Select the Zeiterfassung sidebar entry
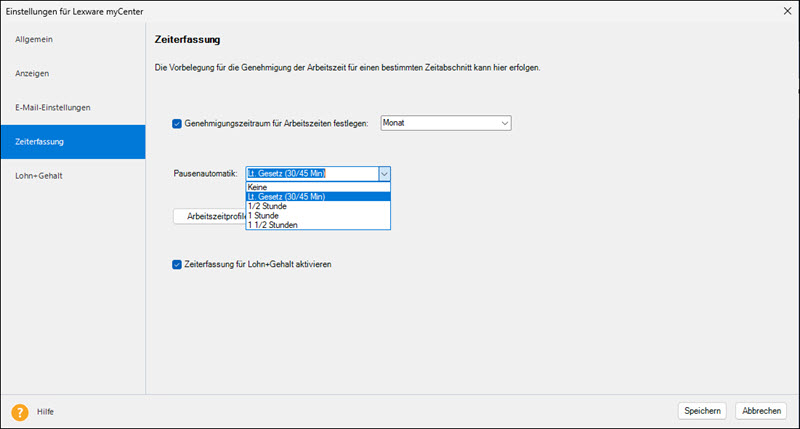The image size is (800, 429). (73, 142)
